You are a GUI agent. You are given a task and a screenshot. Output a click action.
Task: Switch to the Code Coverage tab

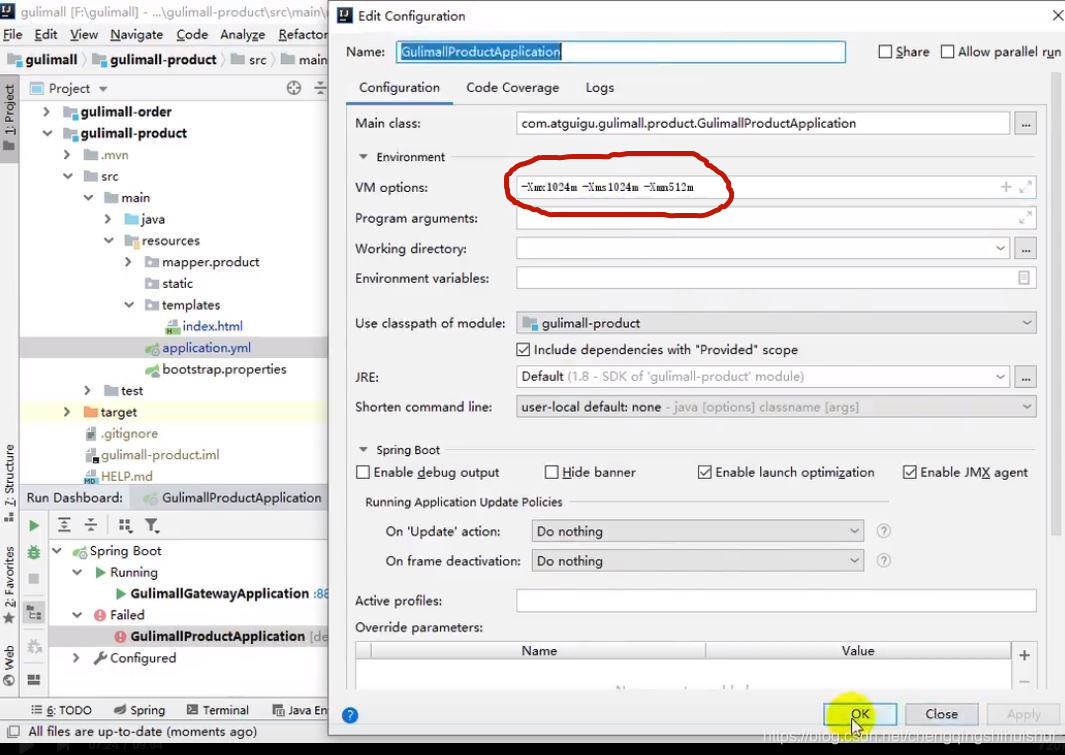(x=512, y=88)
